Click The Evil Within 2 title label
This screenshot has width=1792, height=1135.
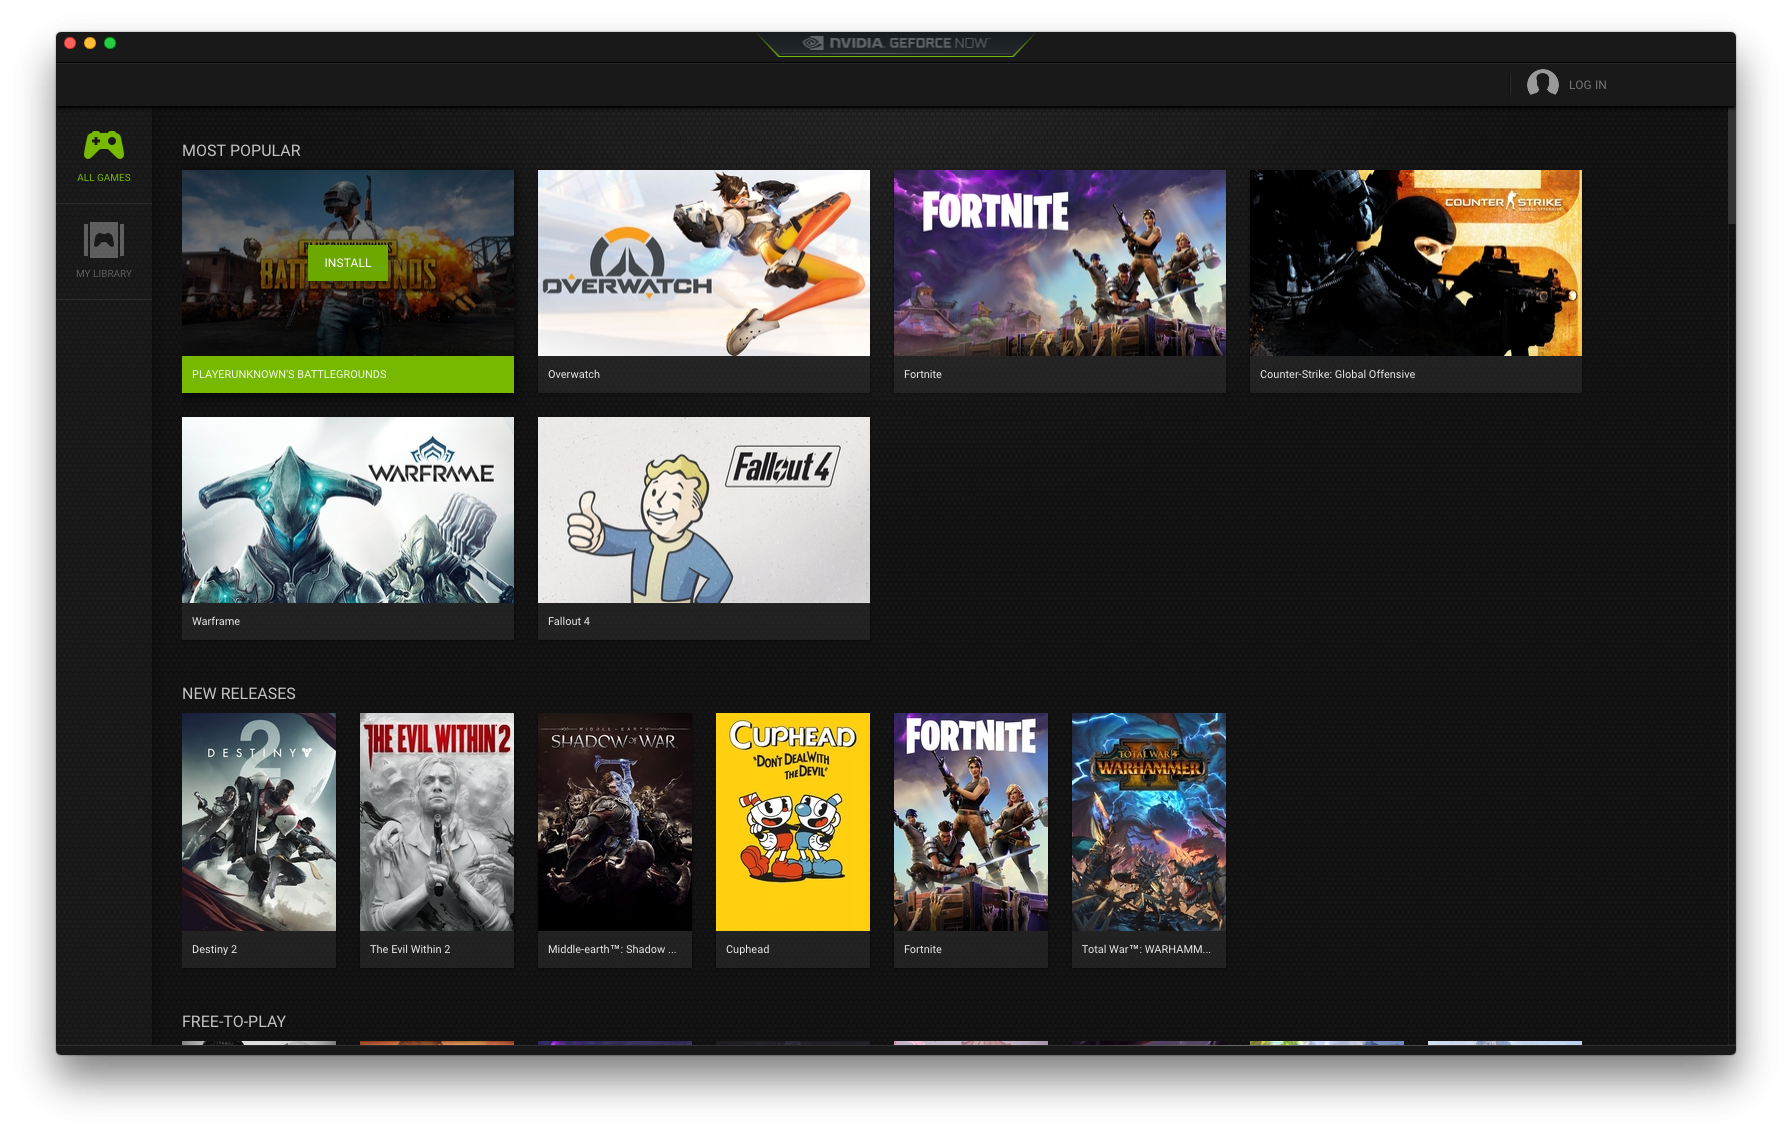coord(410,949)
